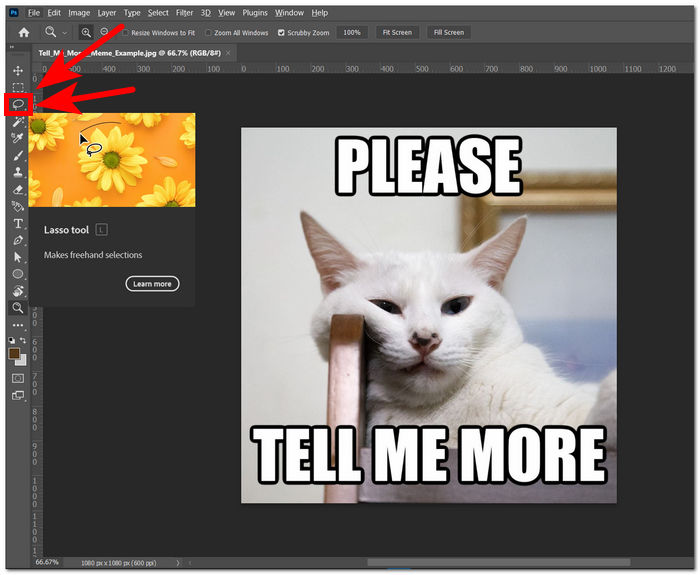Click the Fill Screen button
This screenshot has width=700, height=575.
tap(449, 32)
